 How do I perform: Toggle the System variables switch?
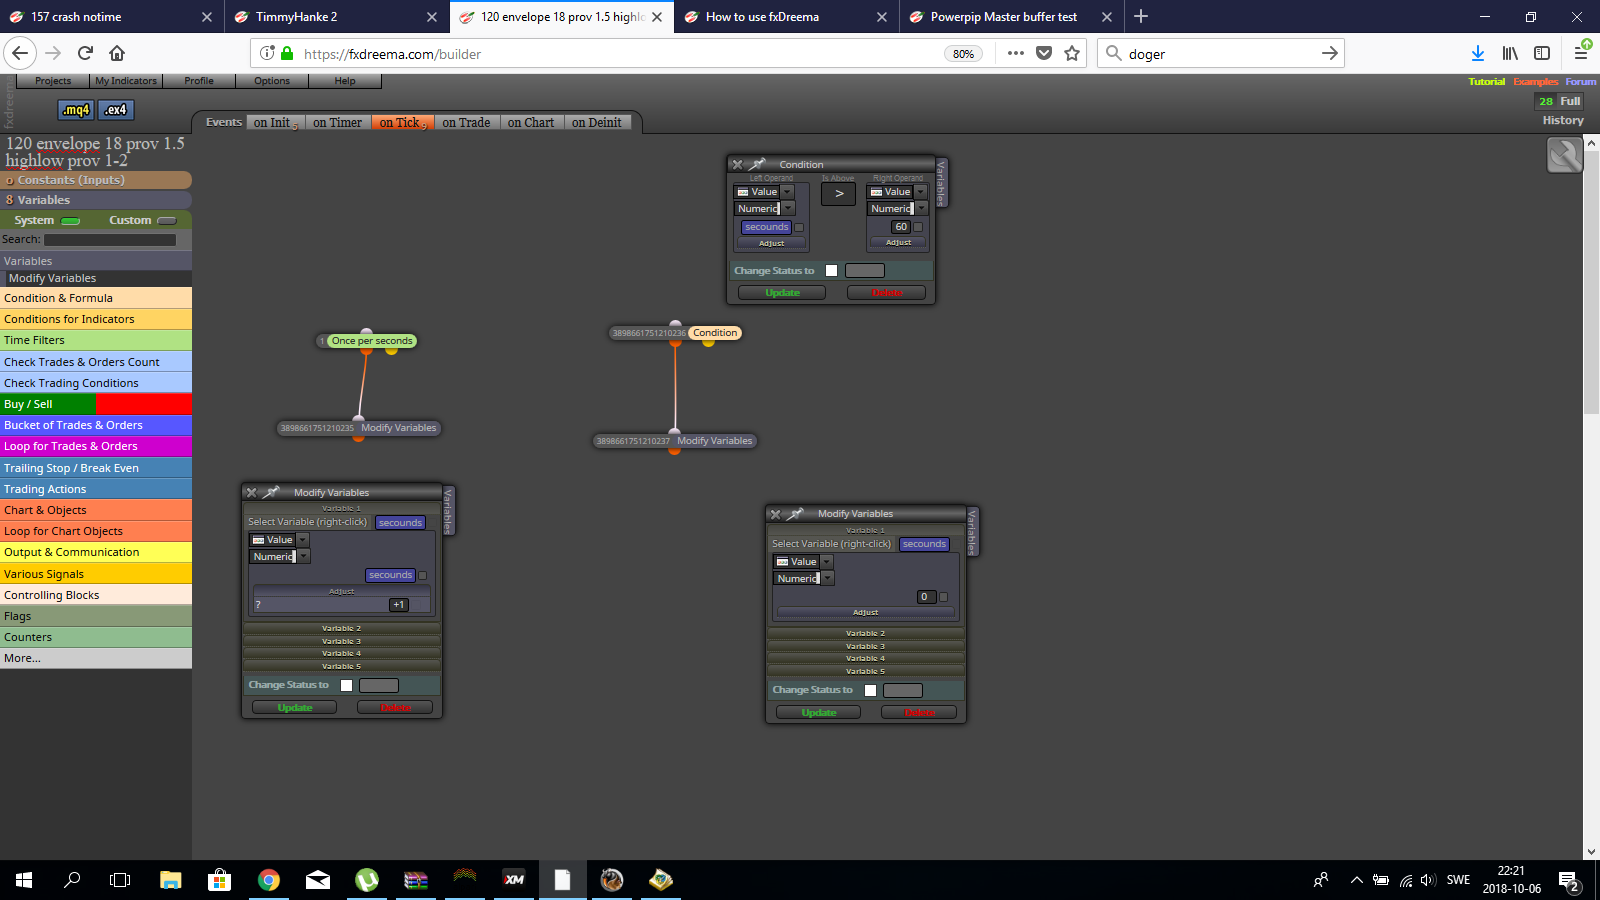[71, 220]
